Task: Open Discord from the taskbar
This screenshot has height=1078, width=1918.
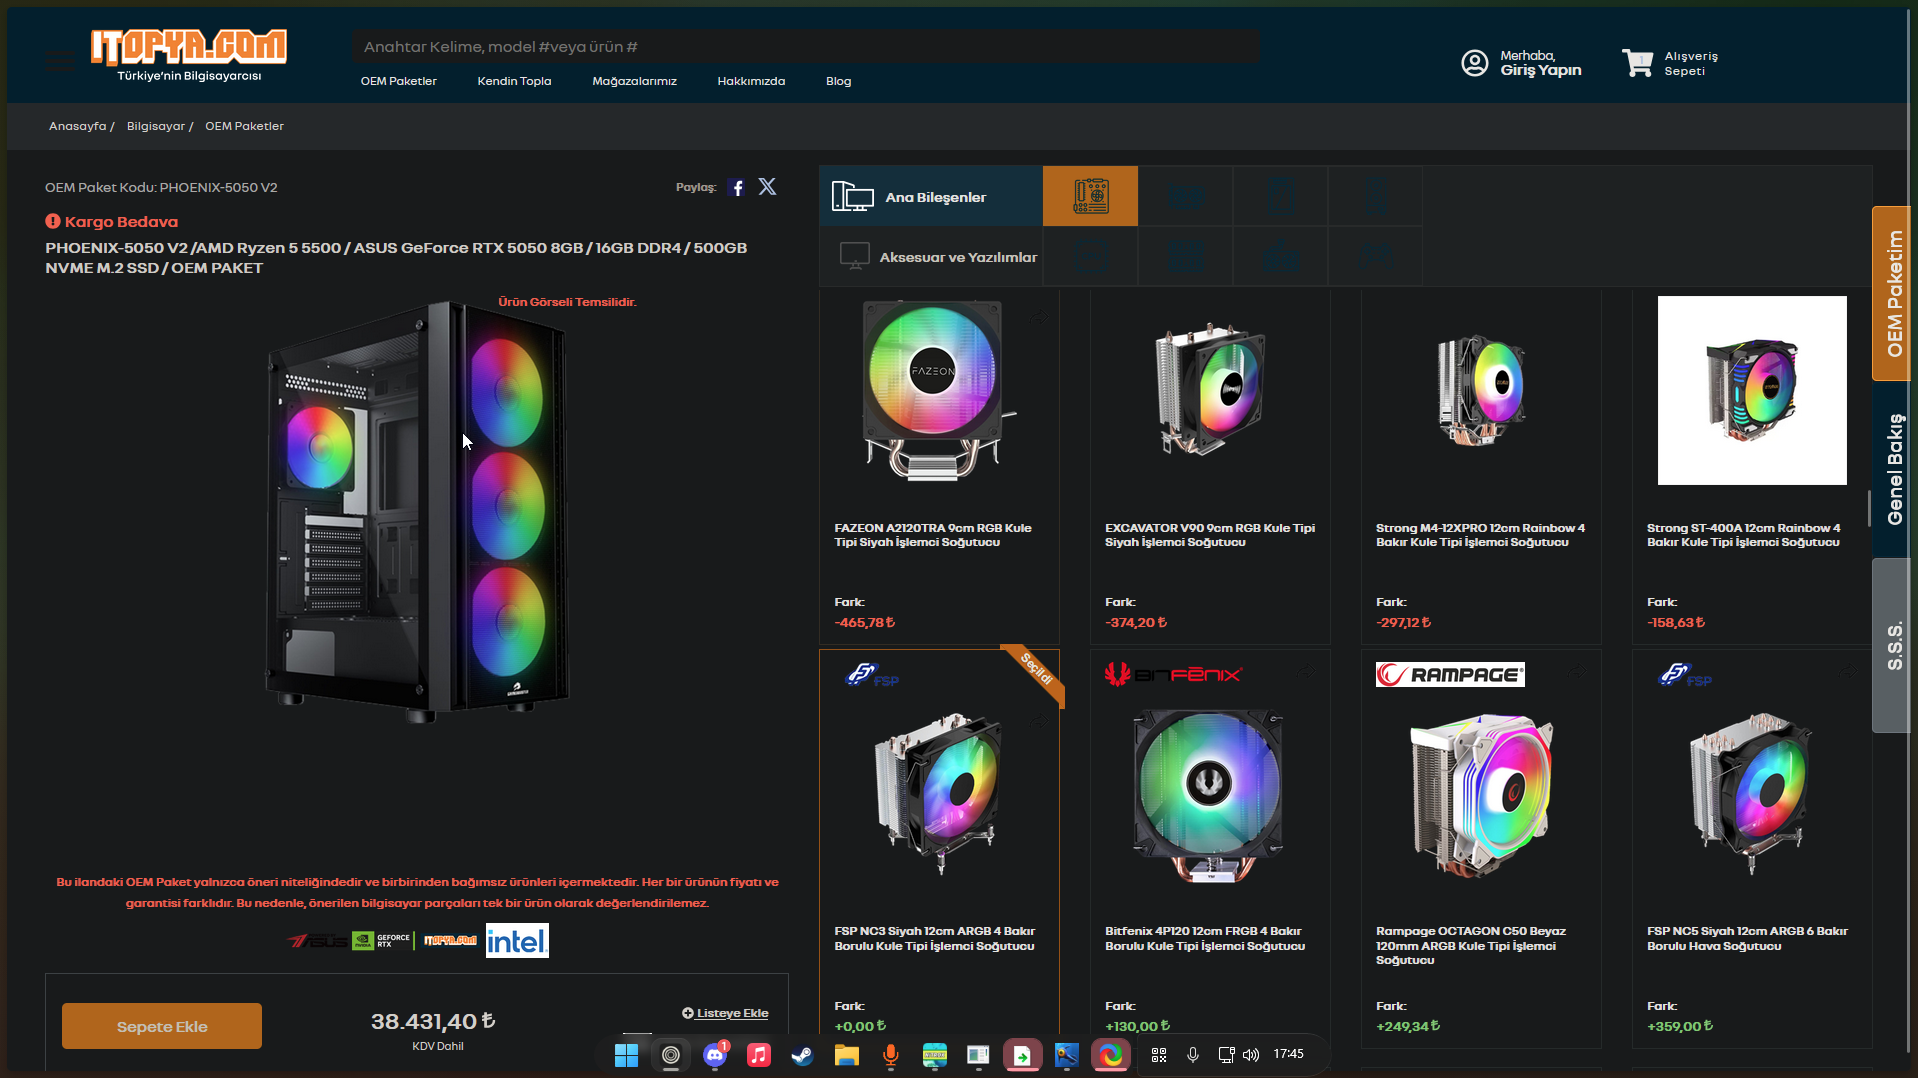Action: click(715, 1055)
